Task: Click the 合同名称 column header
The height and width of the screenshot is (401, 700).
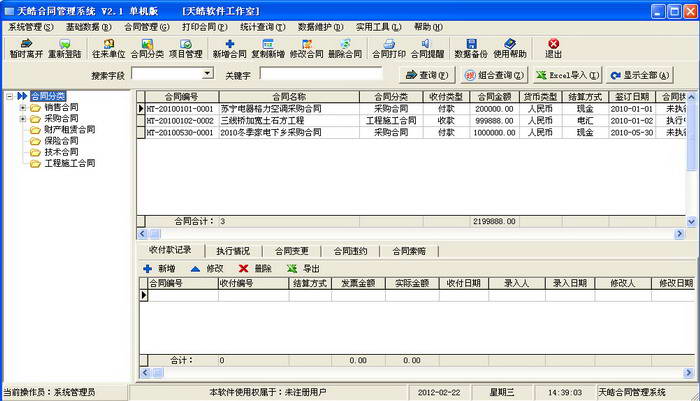Action: tap(289, 97)
